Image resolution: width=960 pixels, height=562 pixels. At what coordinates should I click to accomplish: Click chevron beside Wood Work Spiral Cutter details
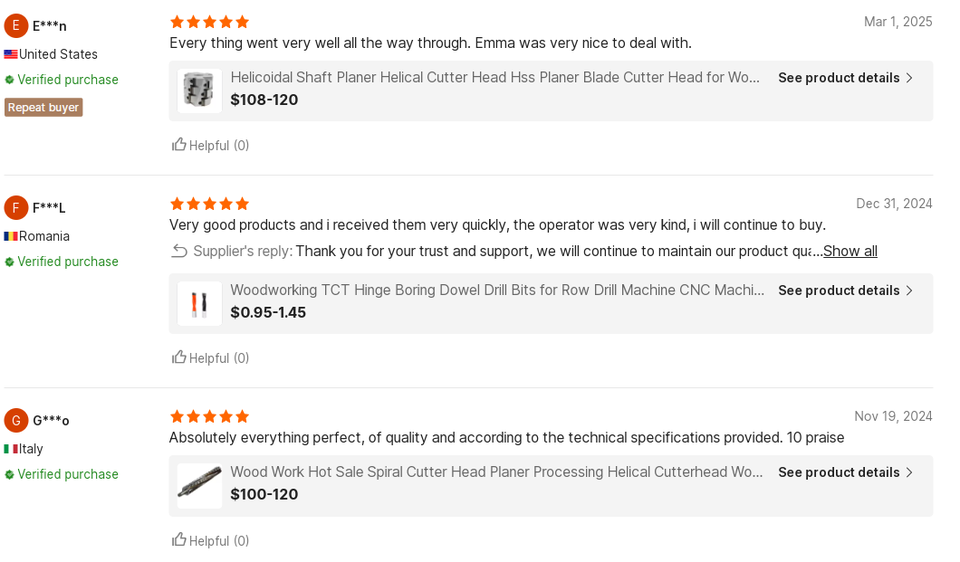tap(909, 473)
